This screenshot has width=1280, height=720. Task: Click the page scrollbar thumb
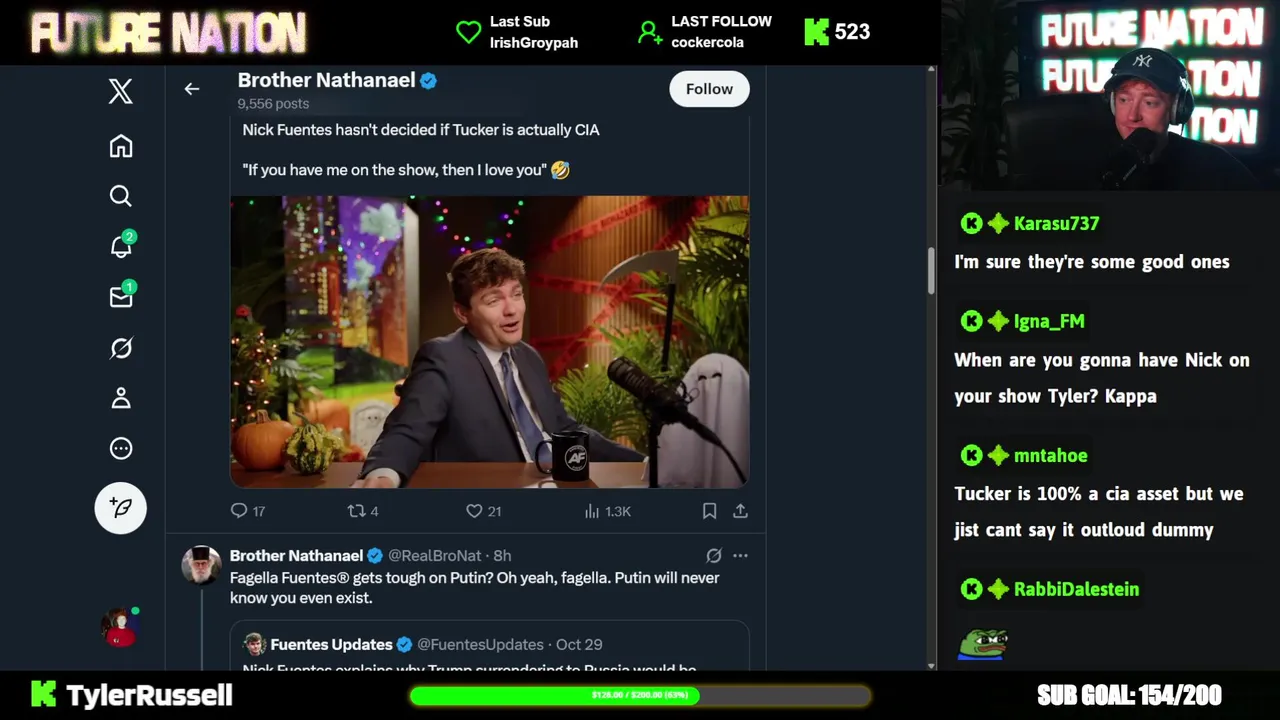tap(931, 270)
